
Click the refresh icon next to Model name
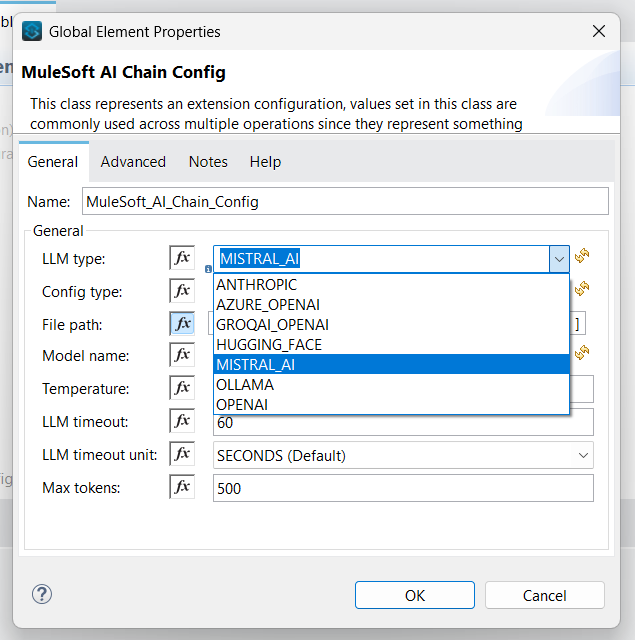(582, 352)
